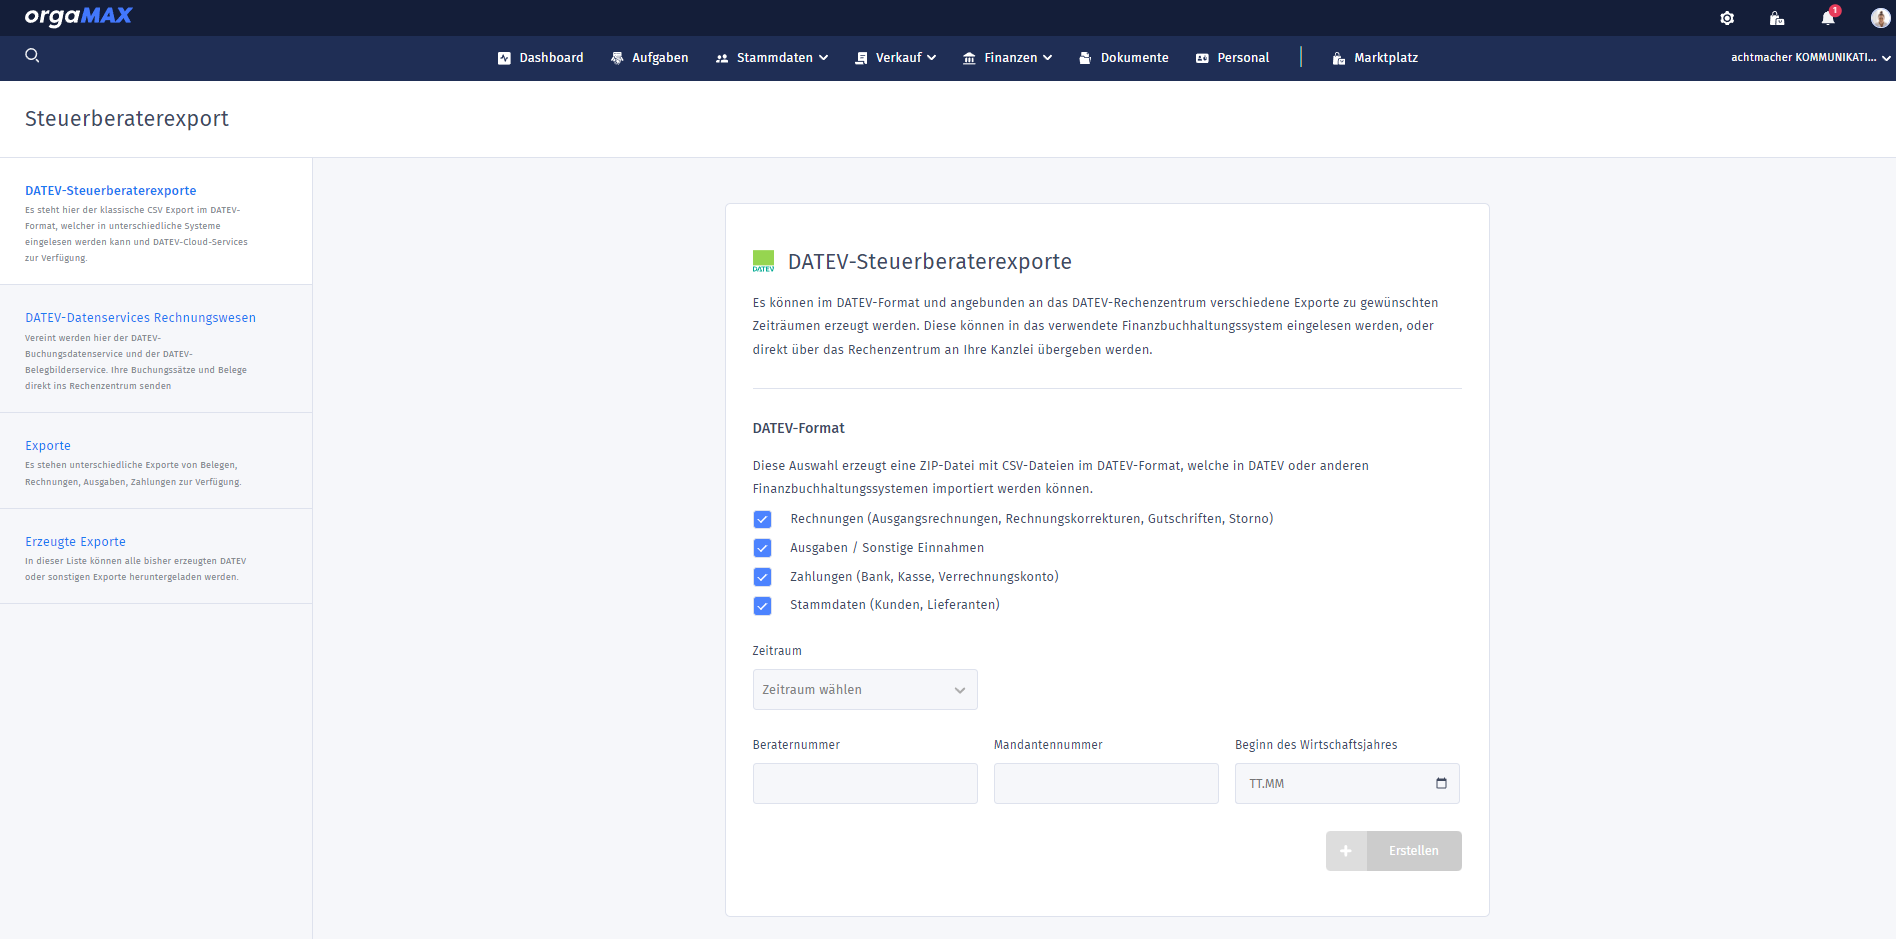This screenshot has height=939, width=1896.
Task: Focus the Mandantennummer input field
Action: [1106, 784]
